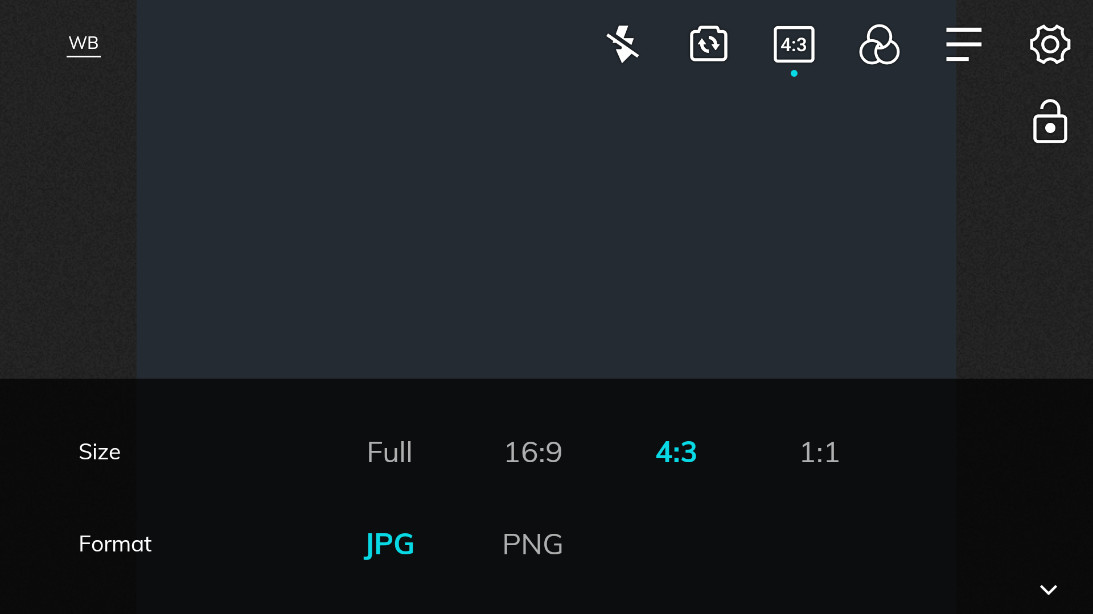
Task: Click the textured strip left of the viewfinder
Action: [67, 220]
